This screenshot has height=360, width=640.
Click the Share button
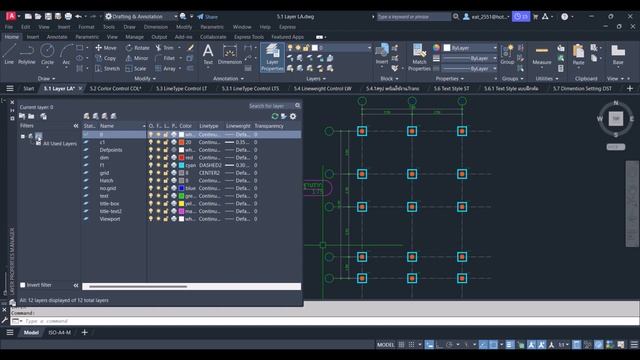(207, 17)
